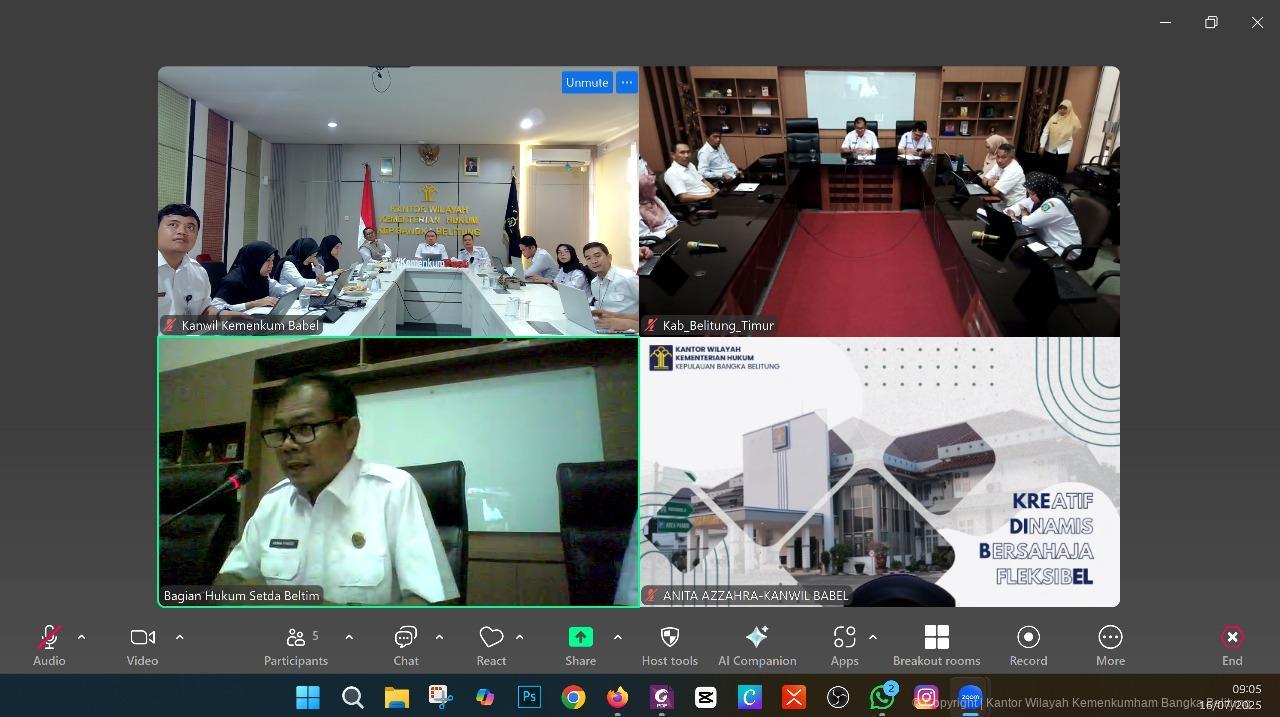1280x717 pixels.
Task: Select the Bagian Hukum Setda Beltim video
Action: pos(398,471)
